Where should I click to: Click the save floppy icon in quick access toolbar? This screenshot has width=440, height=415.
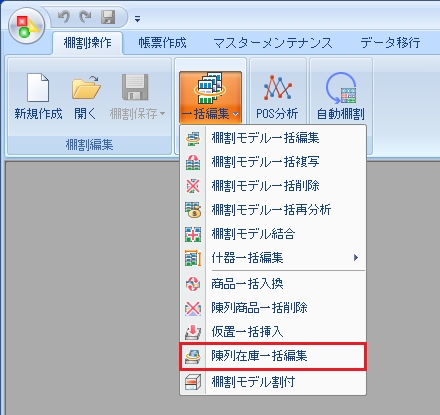pos(108,17)
